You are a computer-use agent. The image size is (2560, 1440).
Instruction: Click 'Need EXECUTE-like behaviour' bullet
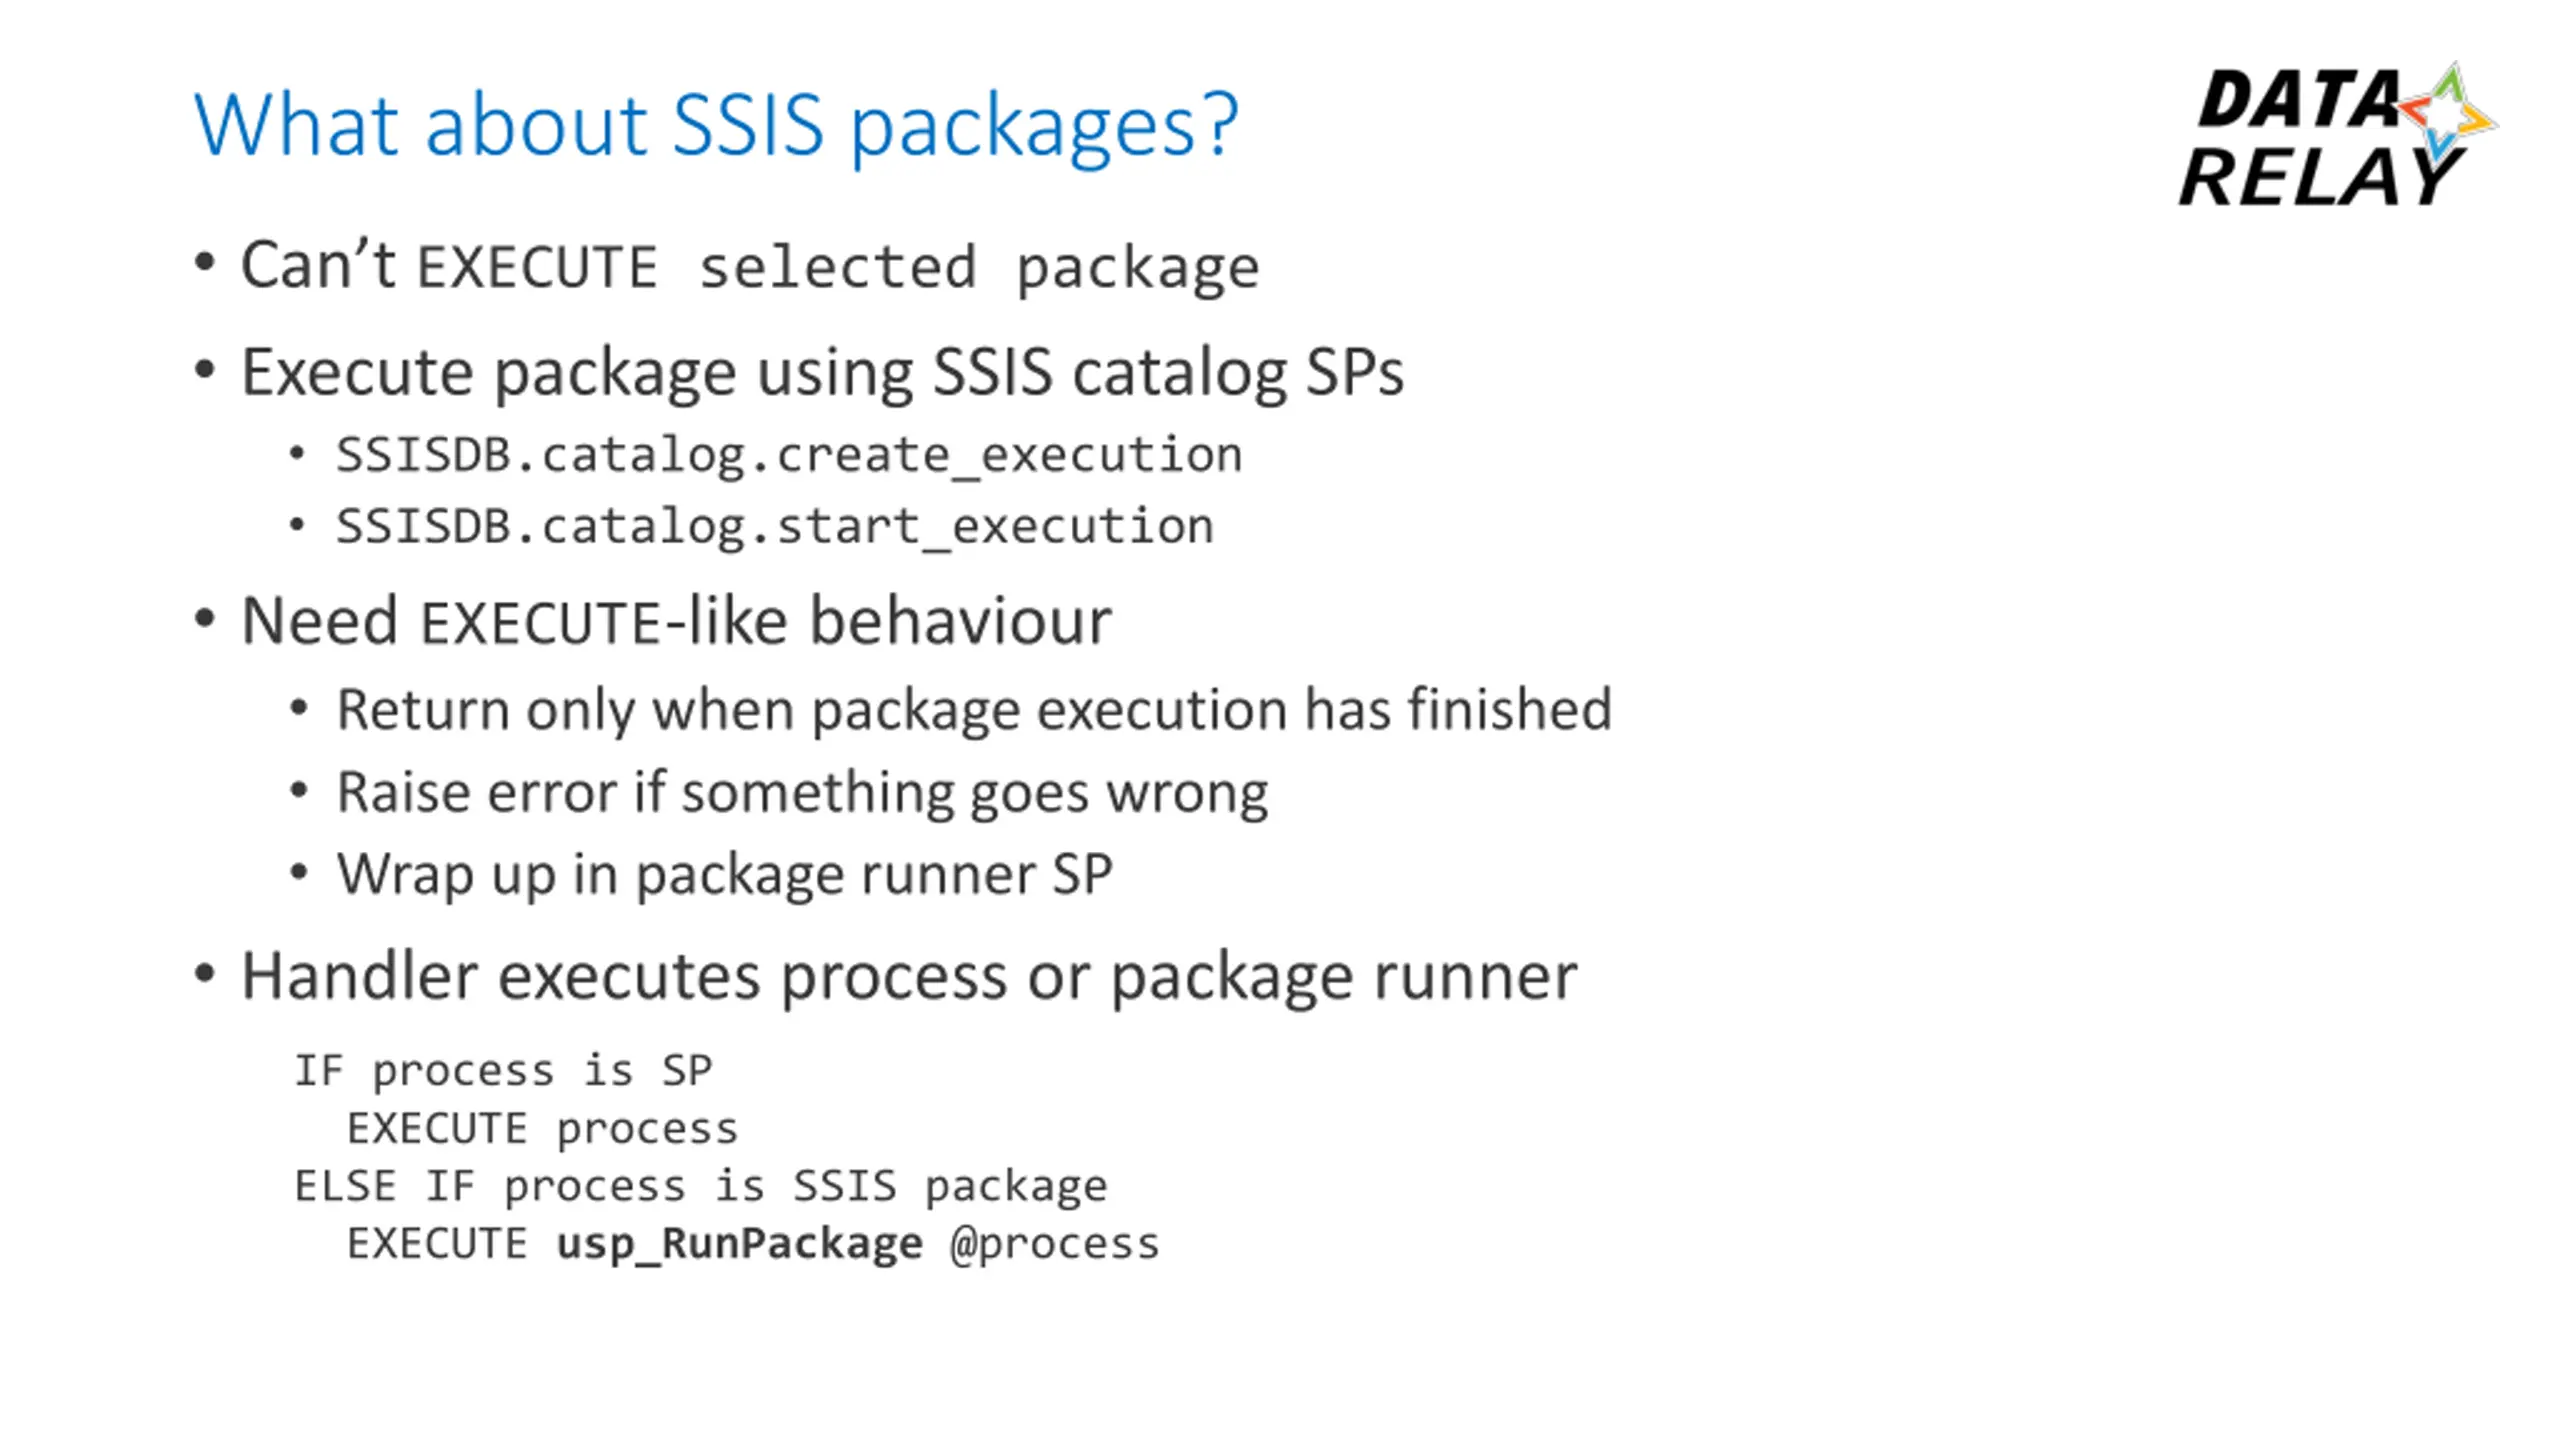coord(676,621)
